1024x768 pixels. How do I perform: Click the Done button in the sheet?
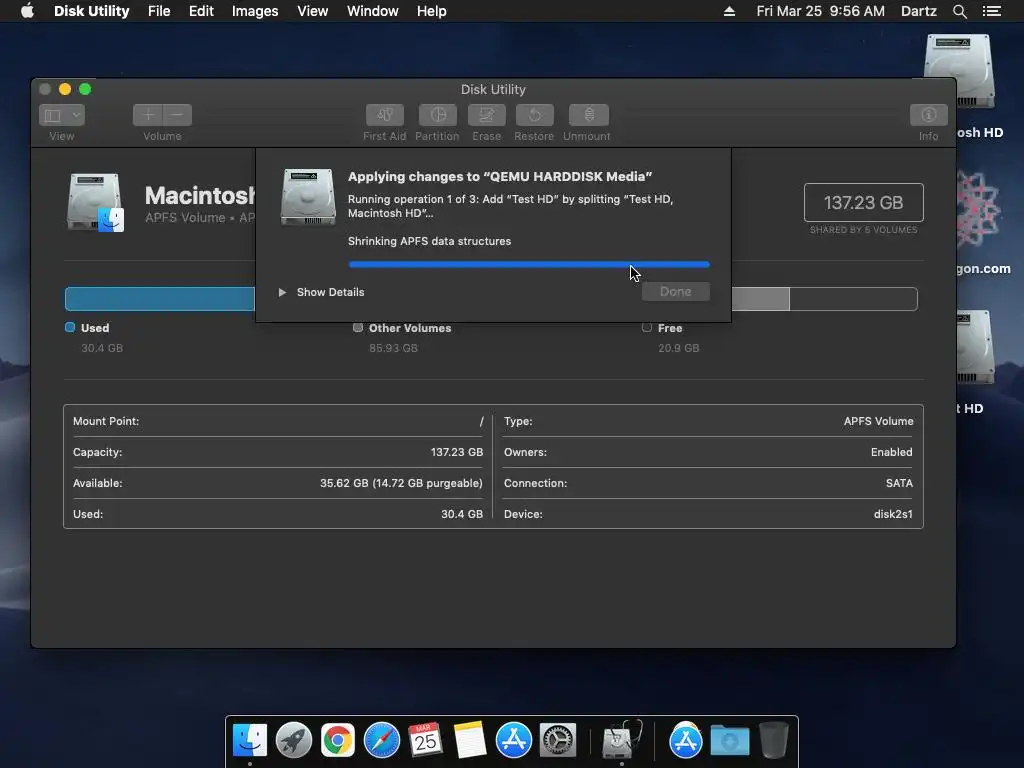675,292
